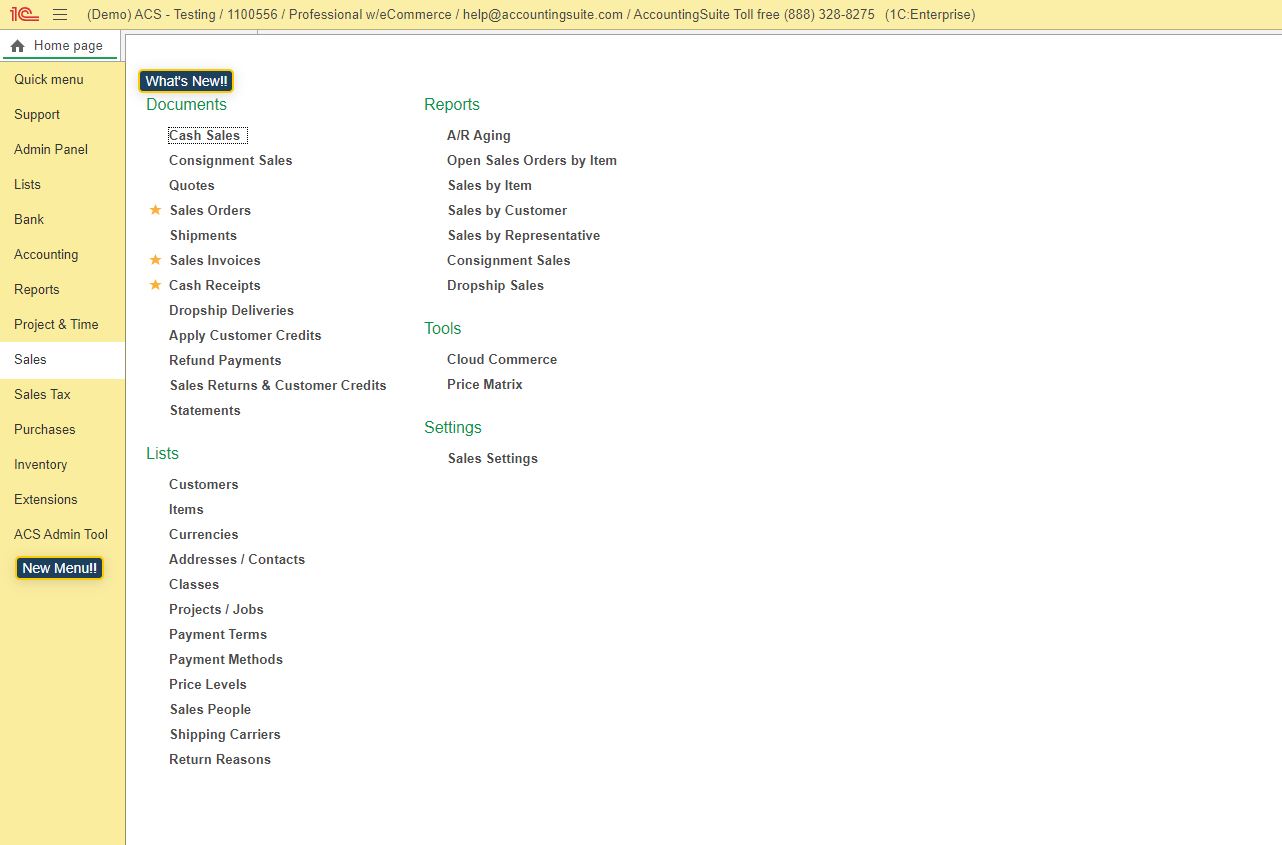Open the Reports sidebar section

tap(62, 290)
